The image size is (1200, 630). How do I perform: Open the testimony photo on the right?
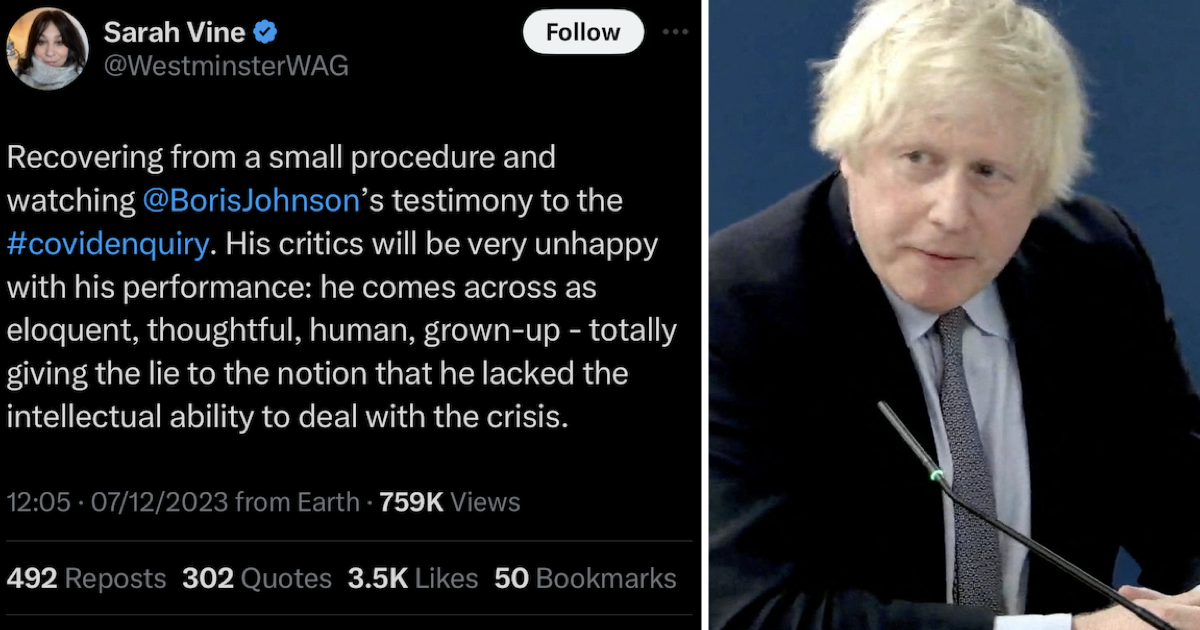[955, 315]
